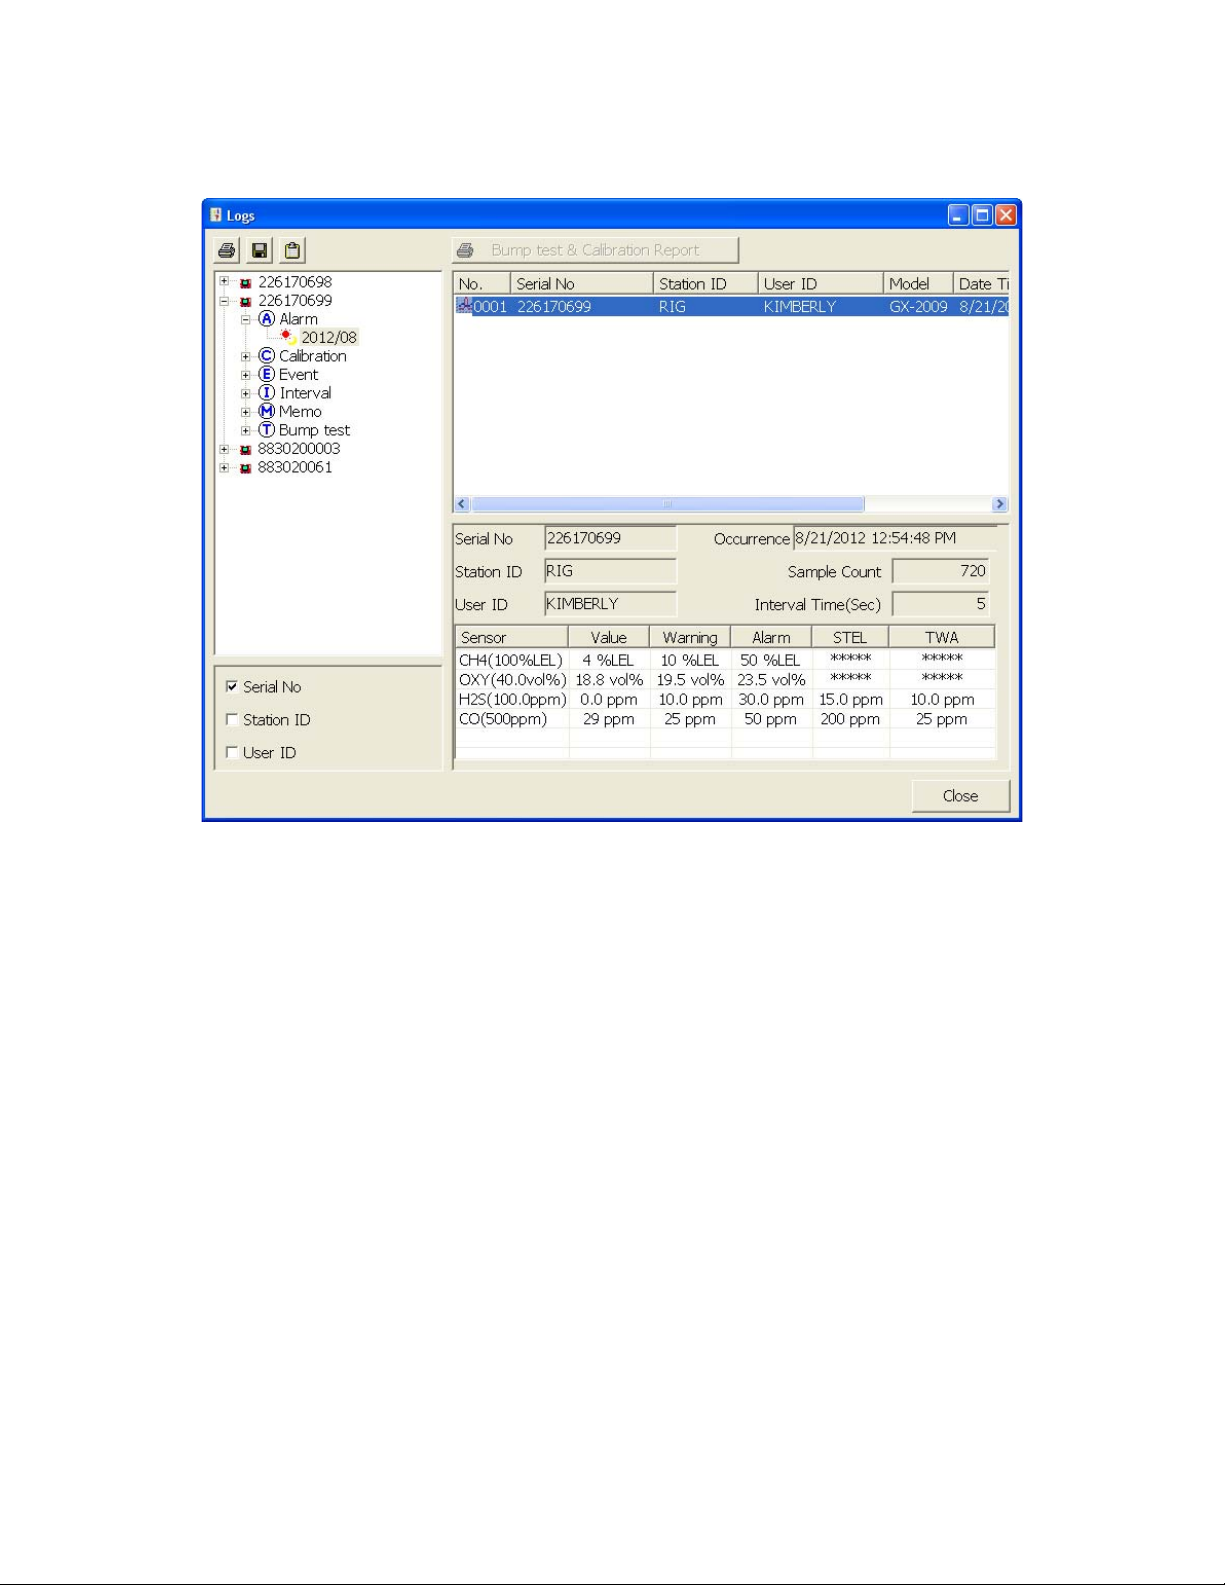Viewport: 1225px width, 1585px height.
Task: Click device icon beside 226170698
Action: 246,283
